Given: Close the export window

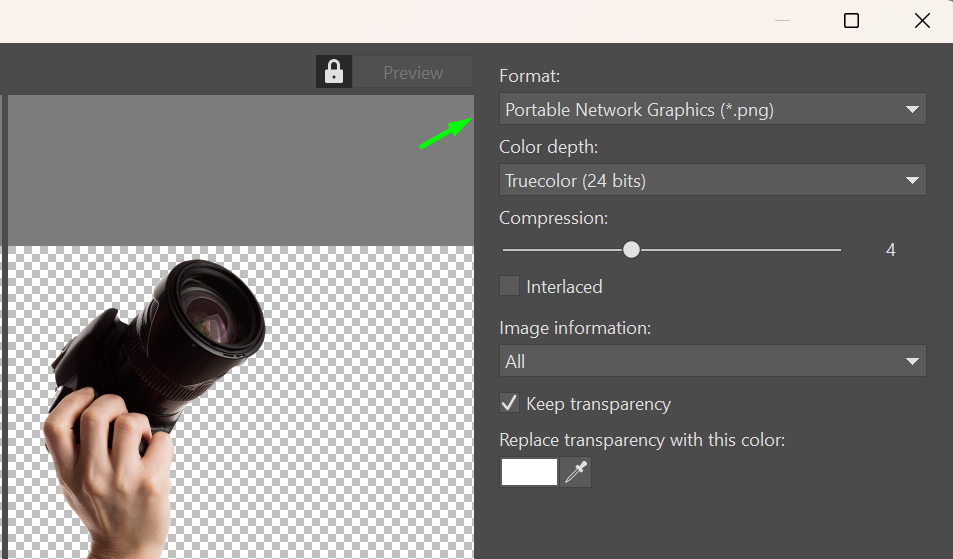Looking at the screenshot, I should (922, 21).
